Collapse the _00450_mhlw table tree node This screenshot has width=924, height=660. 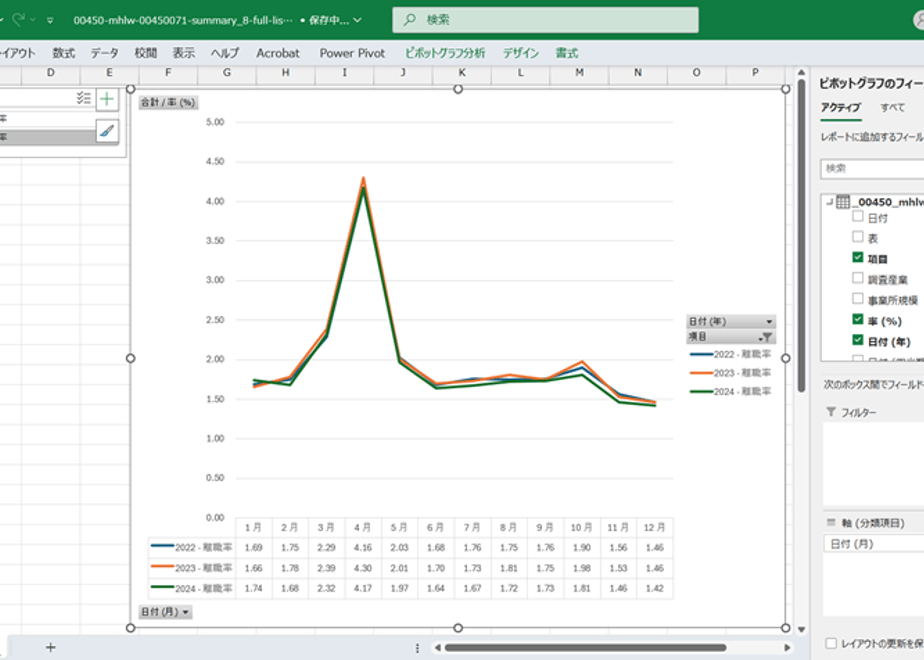[x=830, y=202]
